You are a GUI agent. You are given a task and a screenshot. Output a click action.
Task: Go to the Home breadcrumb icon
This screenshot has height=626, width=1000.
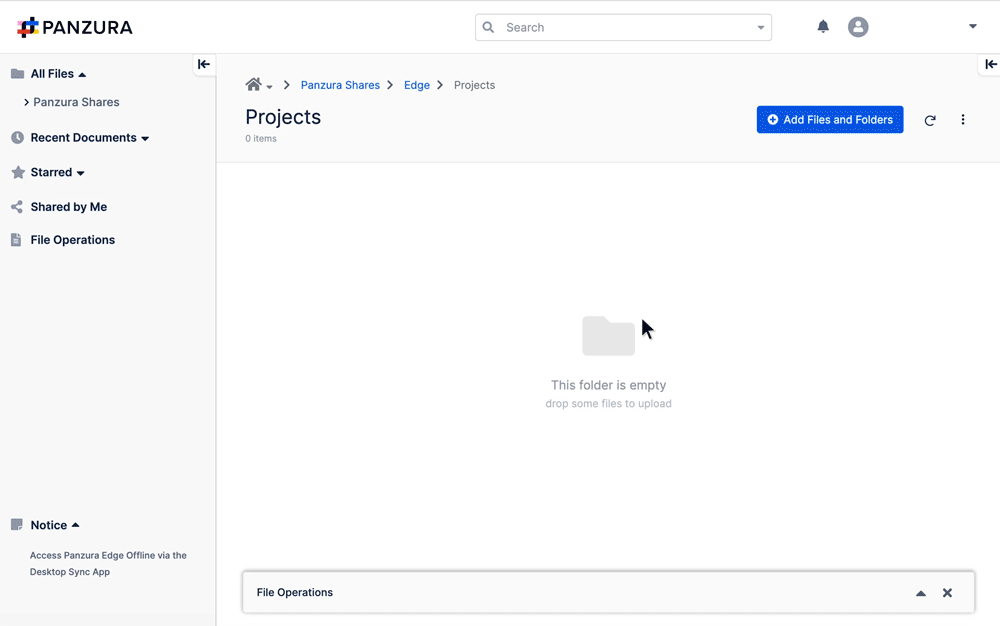253,84
